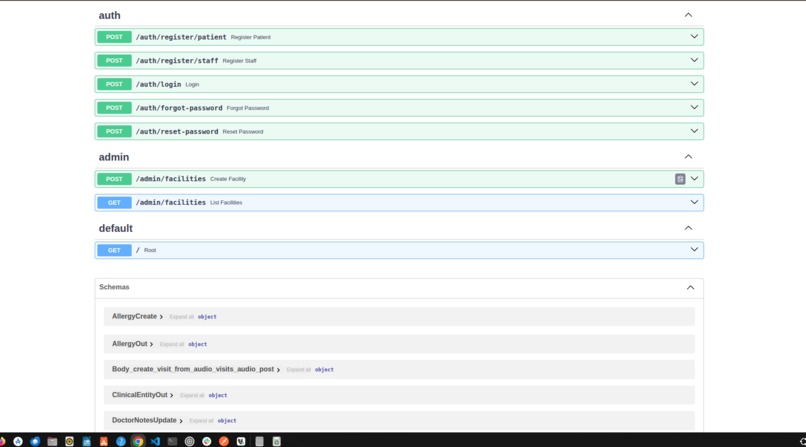
Task: Open the Terminal from the taskbar
Action: tap(172, 441)
